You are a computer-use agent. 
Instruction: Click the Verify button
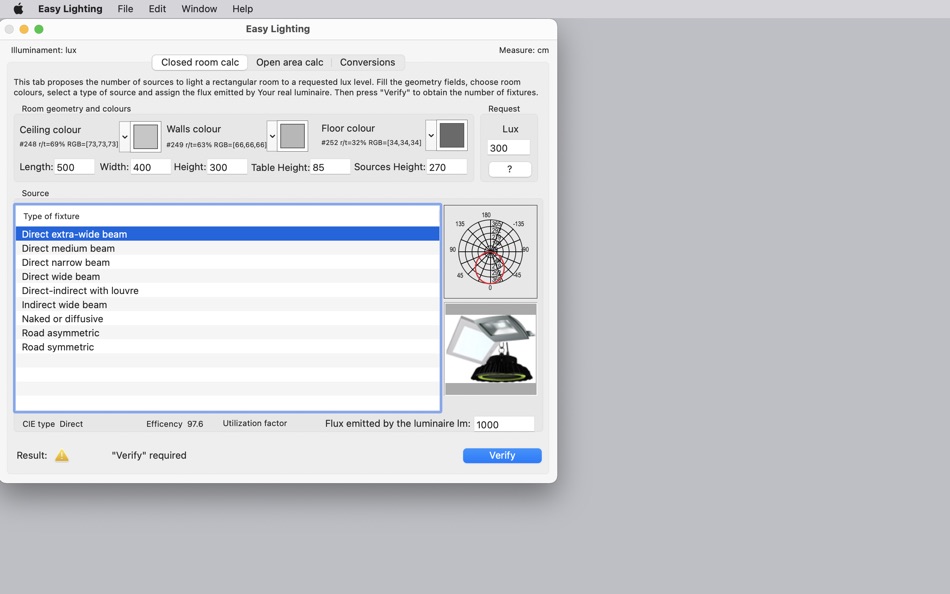coord(502,456)
